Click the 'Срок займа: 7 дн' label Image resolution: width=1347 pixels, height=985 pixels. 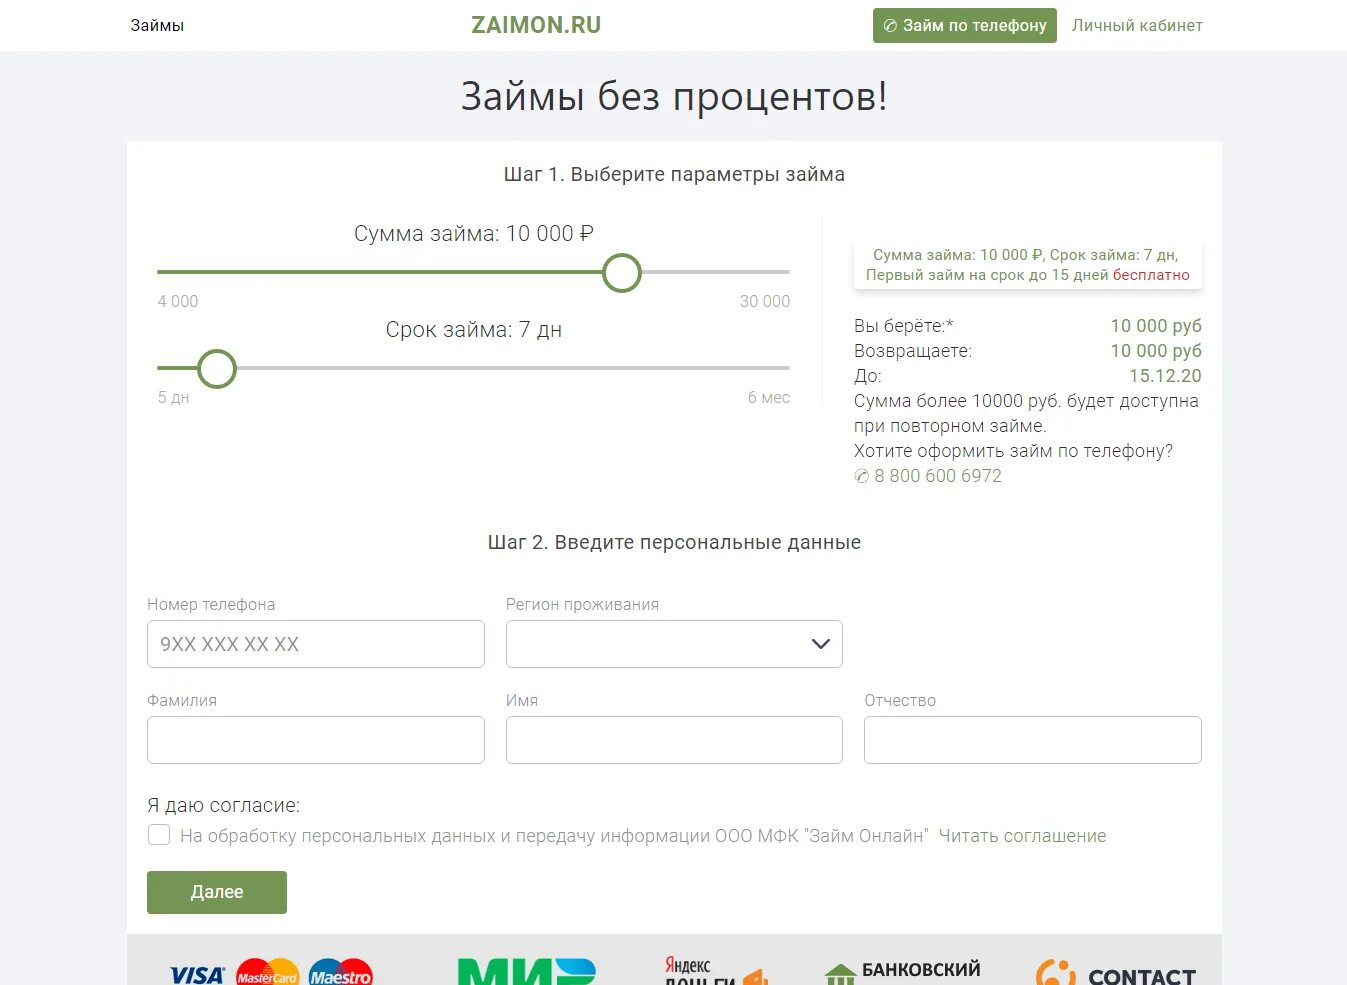point(474,330)
